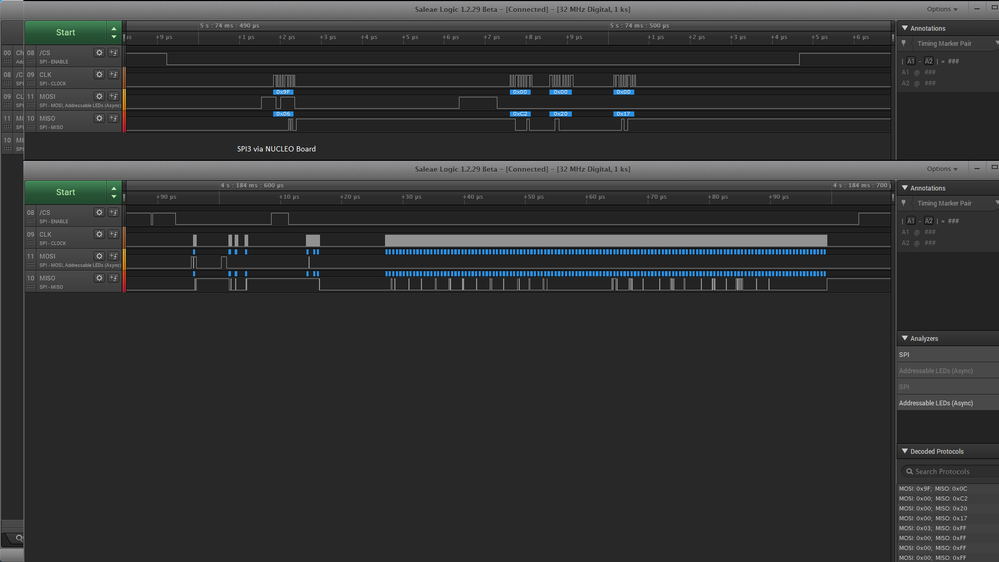Open capture options arrows beside lower Start
Screen dimensions: 999x562
(x=114, y=192)
